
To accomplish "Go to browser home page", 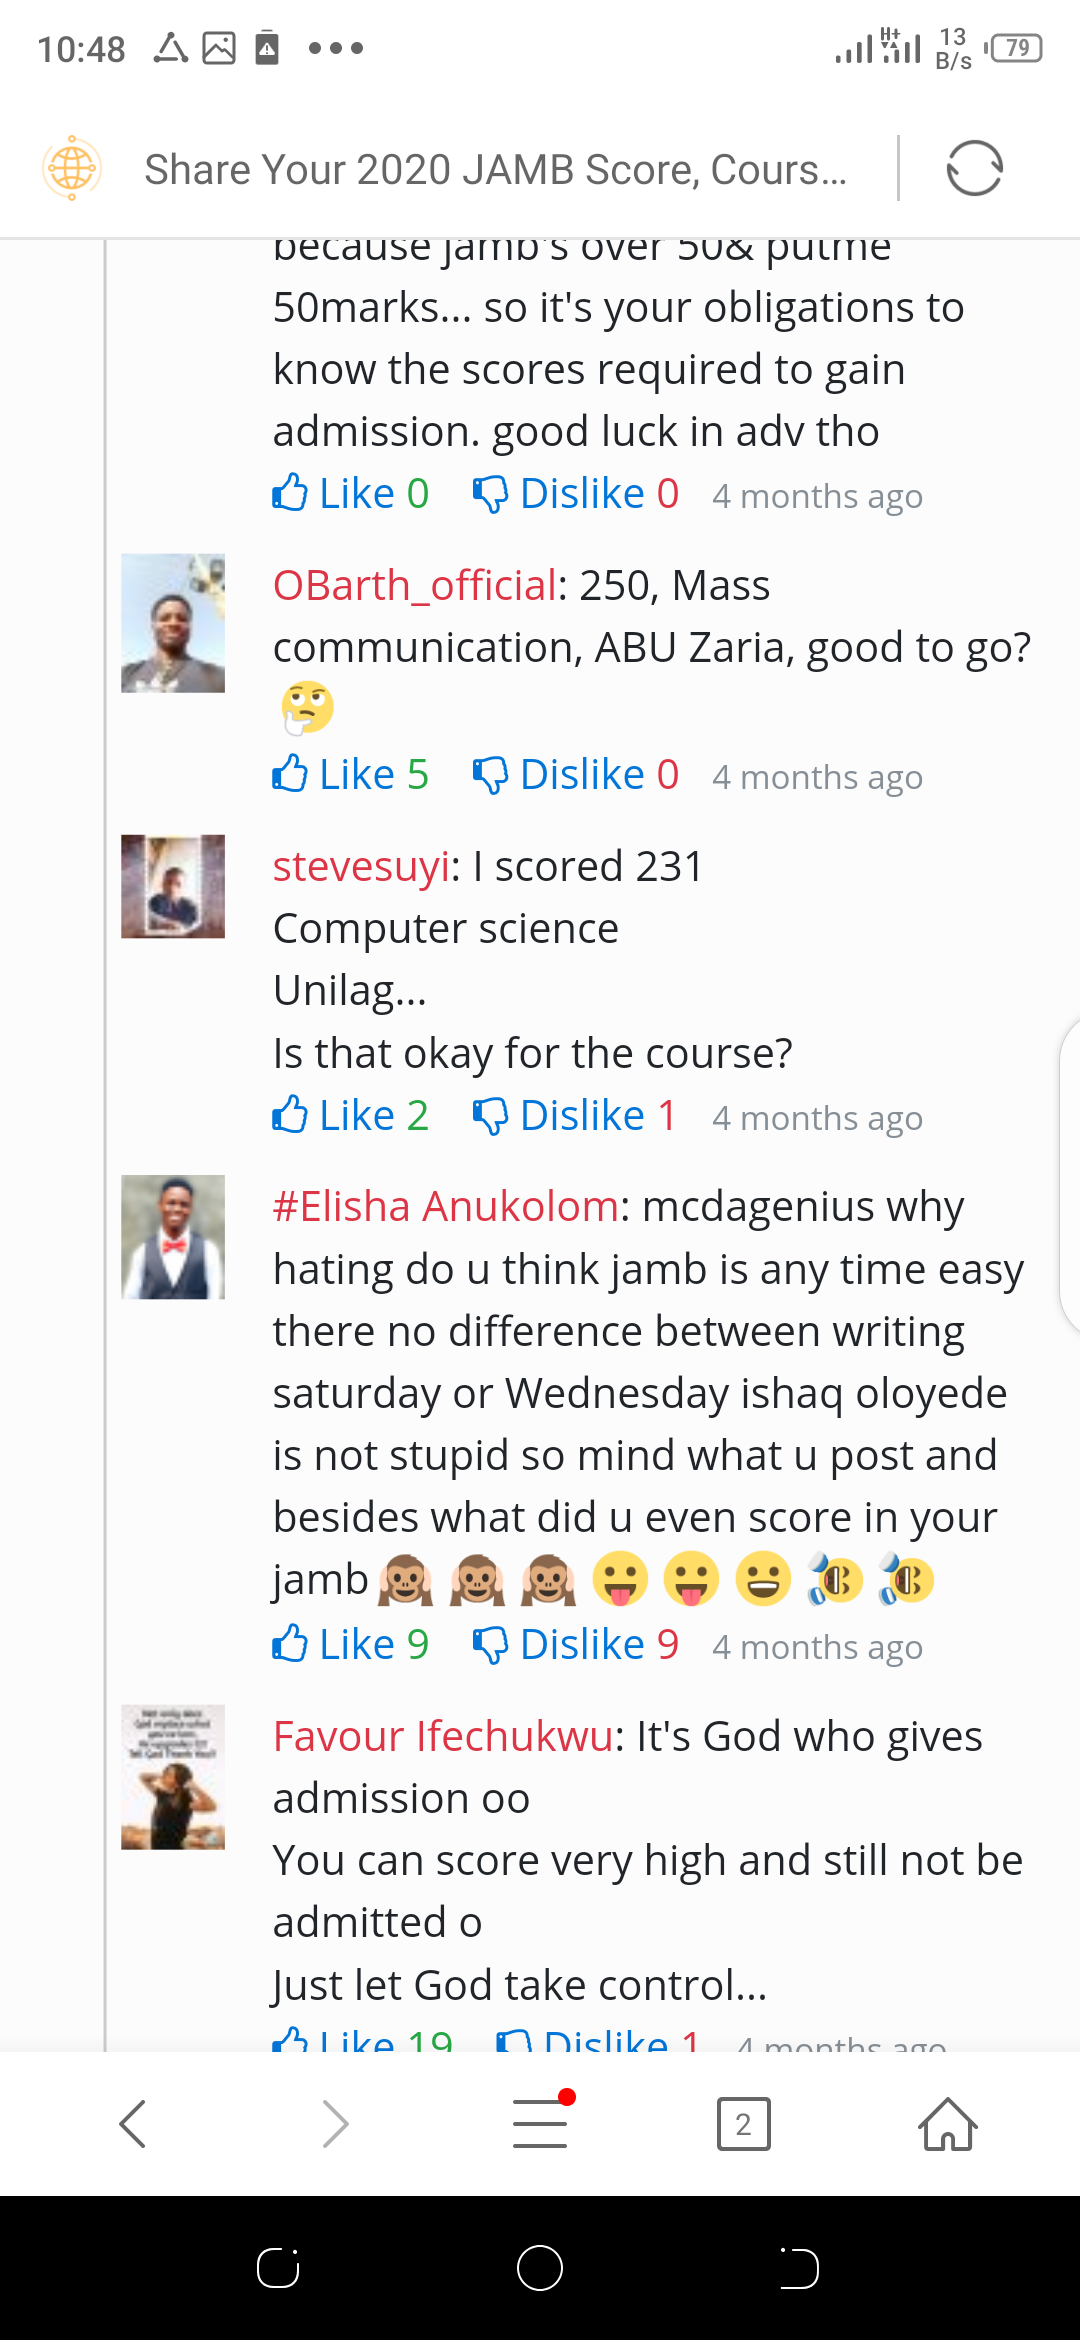I will tap(947, 2123).
